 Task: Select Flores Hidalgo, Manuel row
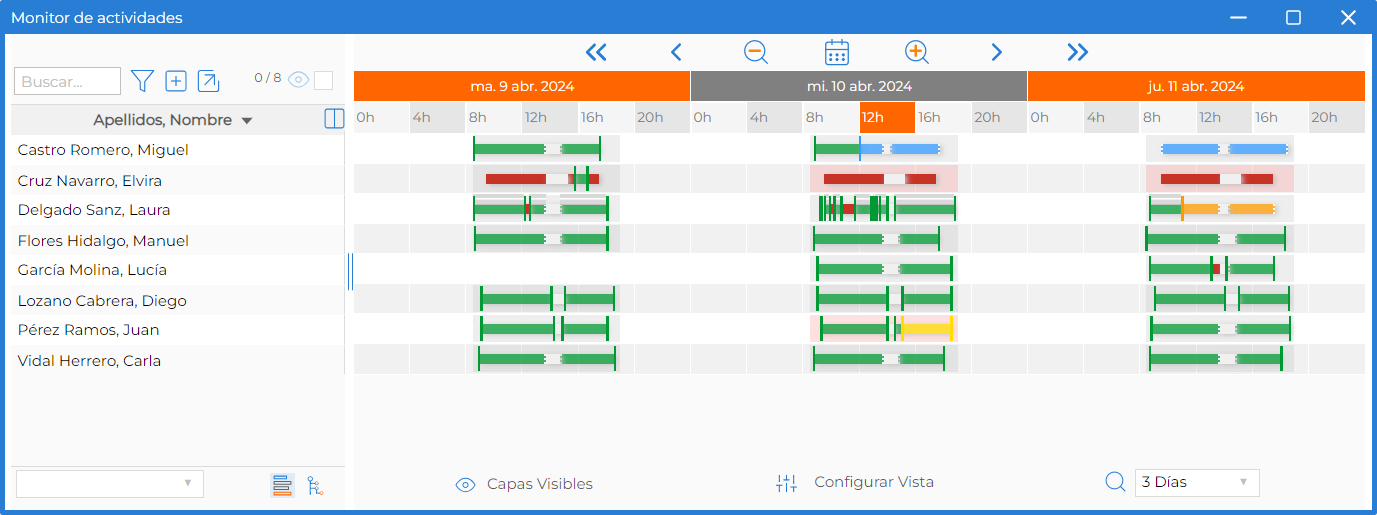coord(178,241)
